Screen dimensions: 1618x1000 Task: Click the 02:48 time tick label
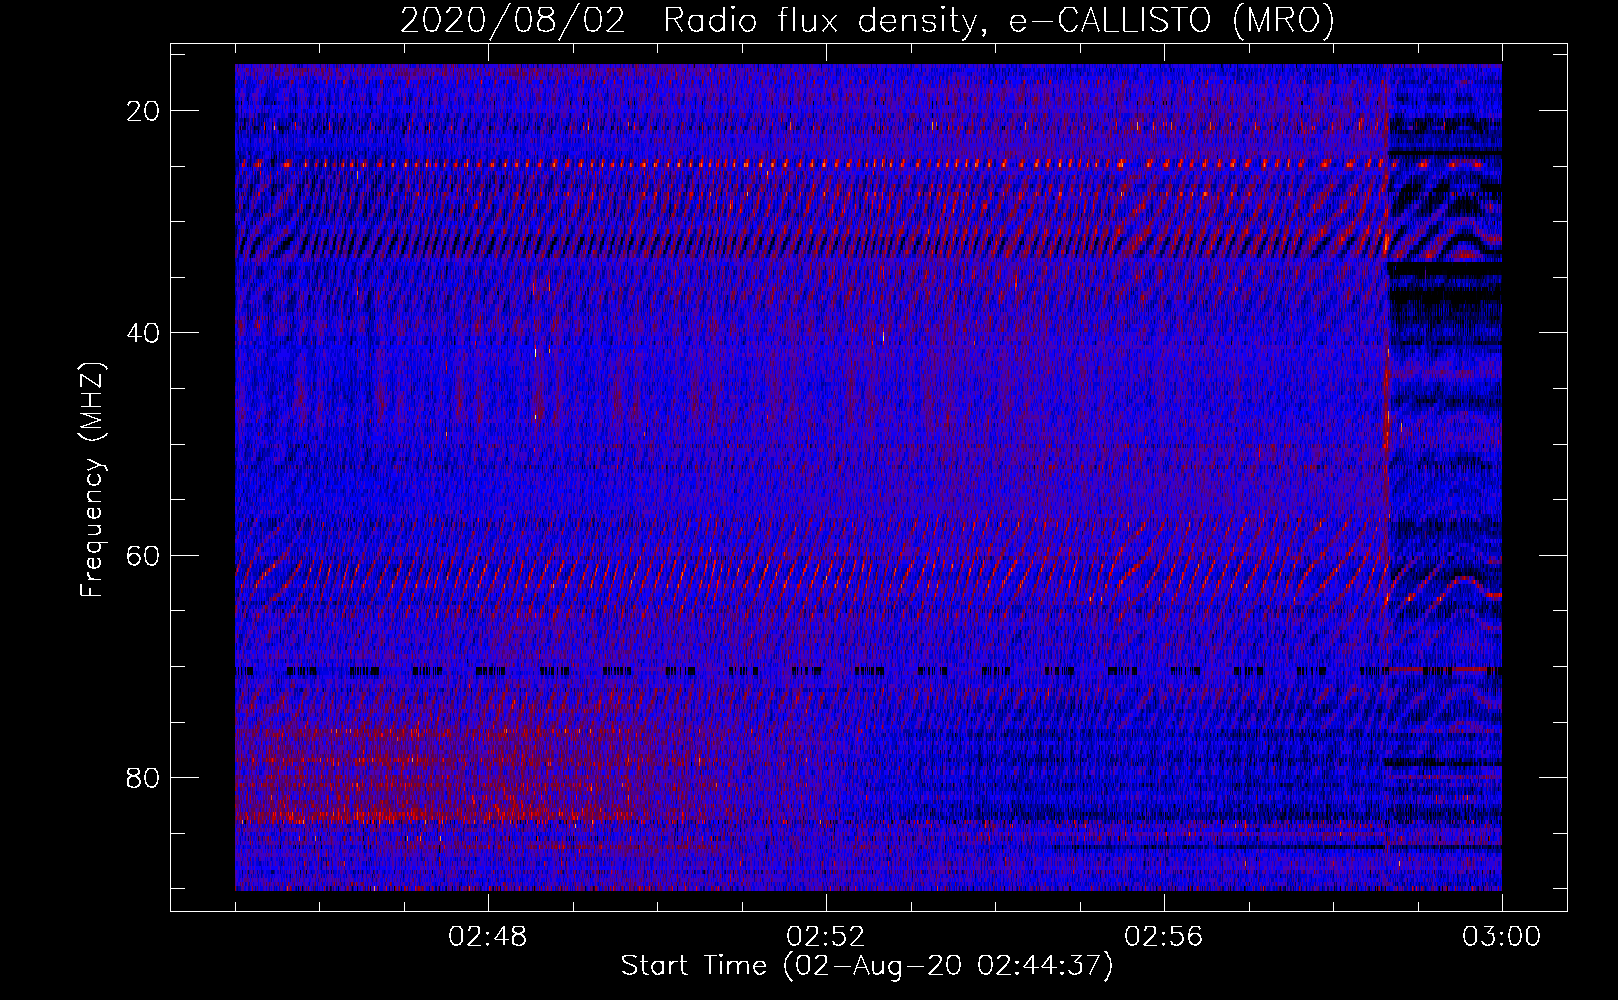[488, 937]
